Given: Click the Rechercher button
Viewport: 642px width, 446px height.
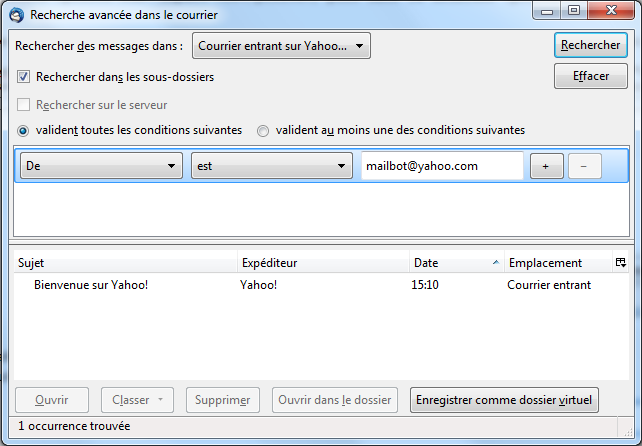Looking at the screenshot, I should coord(590,45).
